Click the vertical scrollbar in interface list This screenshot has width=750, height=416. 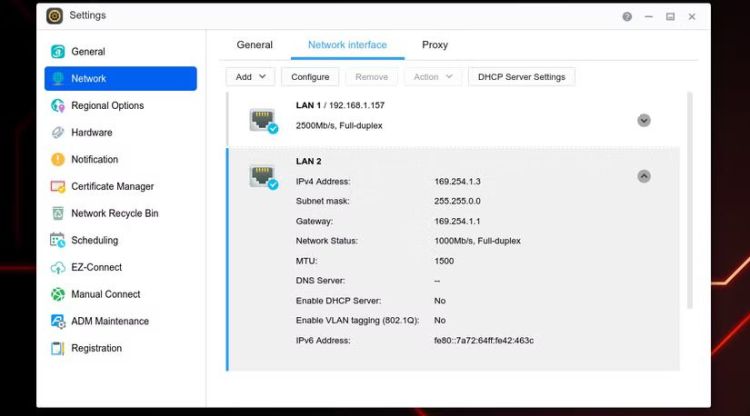pyautogui.click(x=688, y=200)
